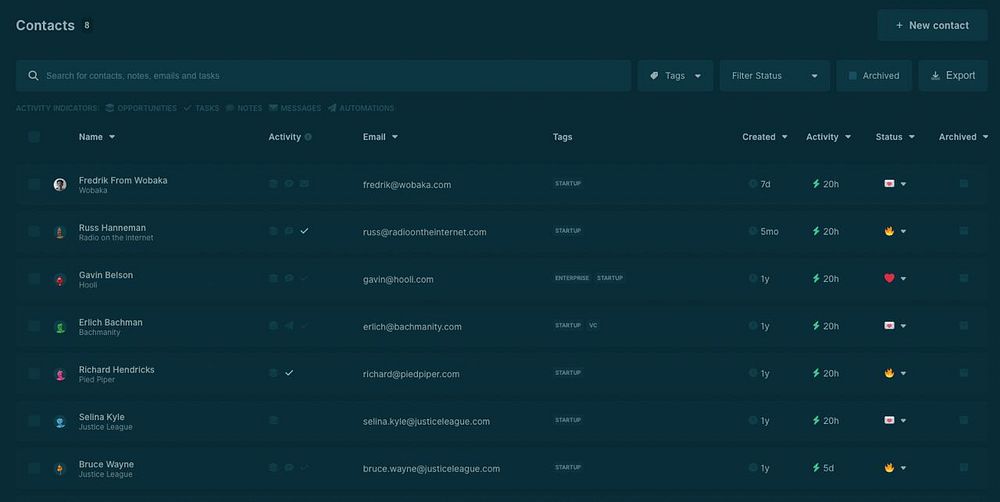Click the STARTUP tag on Selina Kyle
The height and width of the screenshot is (502, 1000).
pos(568,420)
